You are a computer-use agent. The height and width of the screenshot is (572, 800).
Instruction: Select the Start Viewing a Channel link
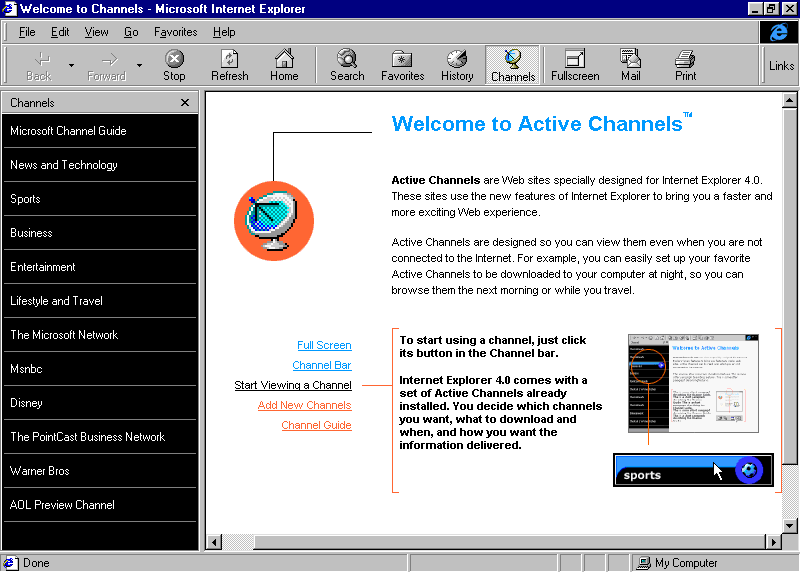click(293, 385)
